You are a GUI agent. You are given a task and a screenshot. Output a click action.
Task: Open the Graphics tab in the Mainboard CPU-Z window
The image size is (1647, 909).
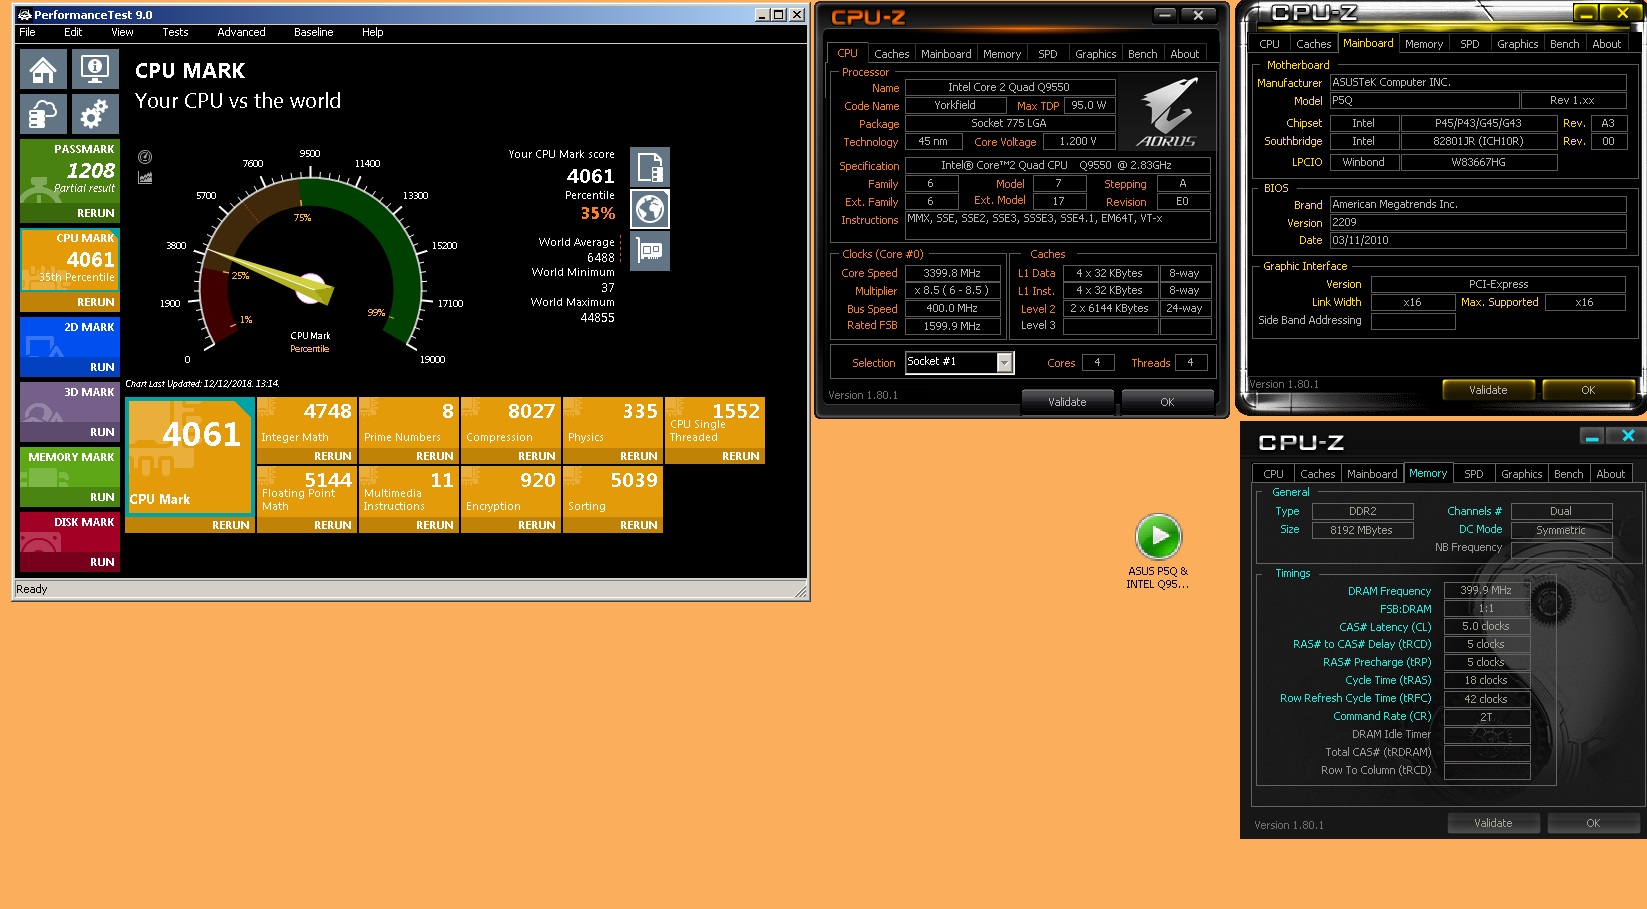(1517, 44)
